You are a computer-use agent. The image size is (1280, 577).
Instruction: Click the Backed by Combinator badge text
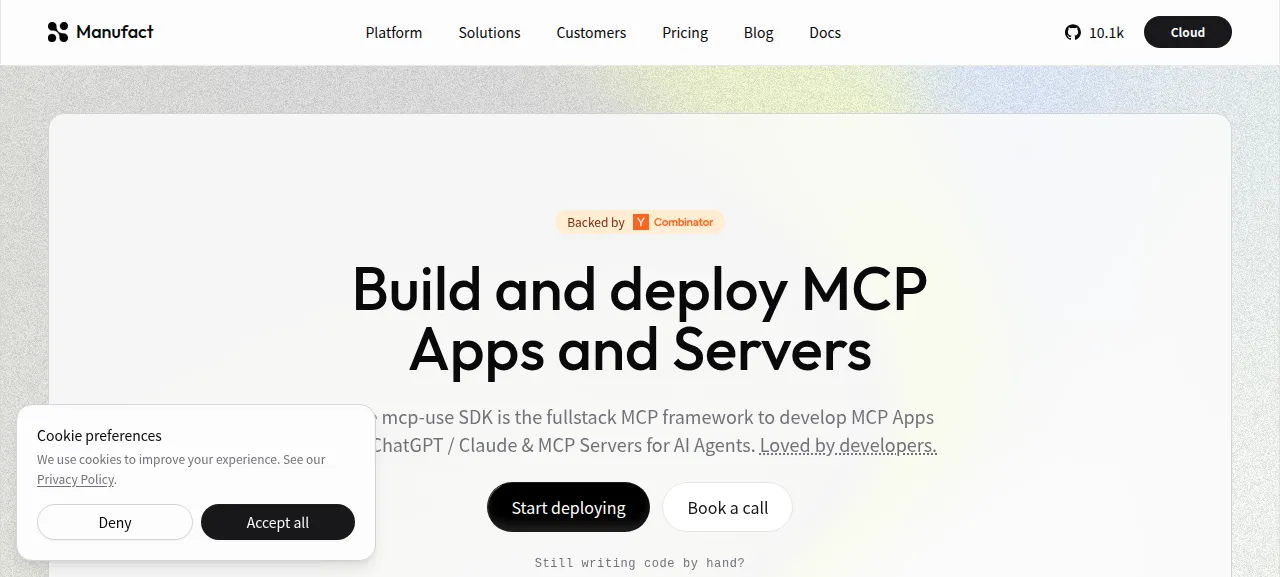(x=640, y=222)
